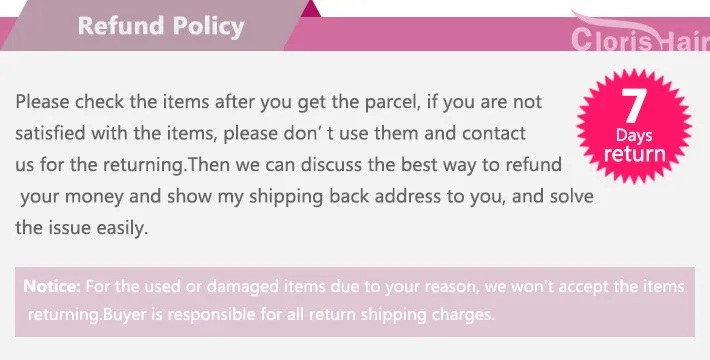The width and height of the screenshot is (710, 360).
Task: Click the pink Notice box
Action: click(x=355, y=302)
